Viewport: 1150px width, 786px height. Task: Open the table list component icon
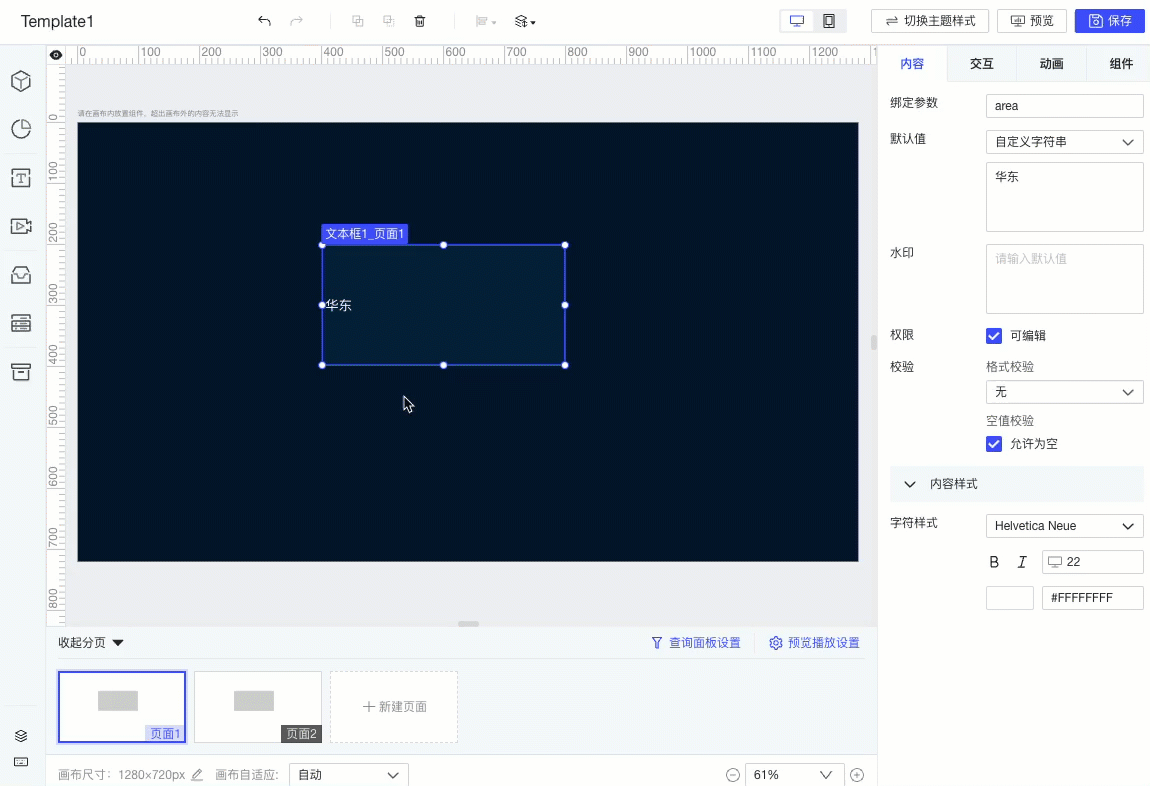[x=21, y=323]
